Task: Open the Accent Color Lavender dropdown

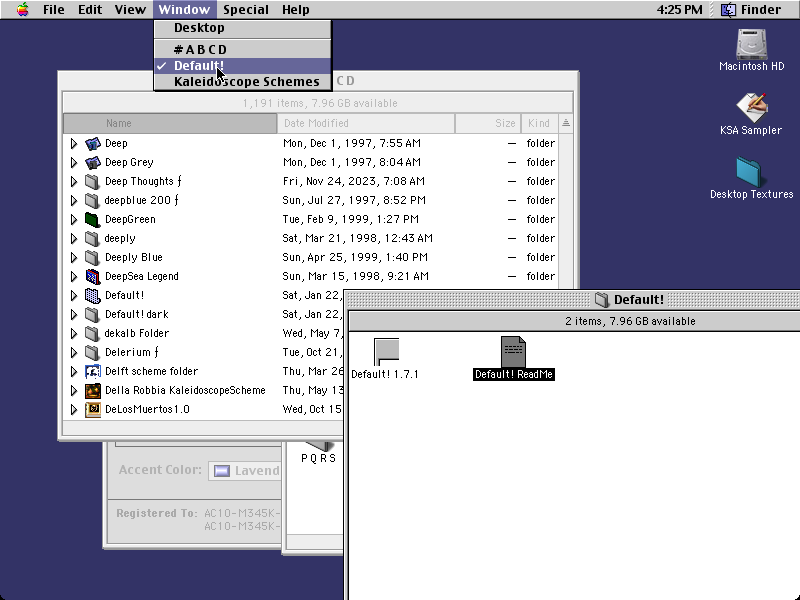Action: point(245,470)
